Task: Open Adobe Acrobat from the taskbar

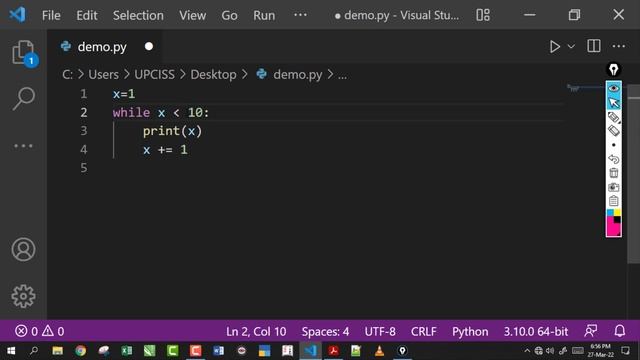Action: (333, 351)
